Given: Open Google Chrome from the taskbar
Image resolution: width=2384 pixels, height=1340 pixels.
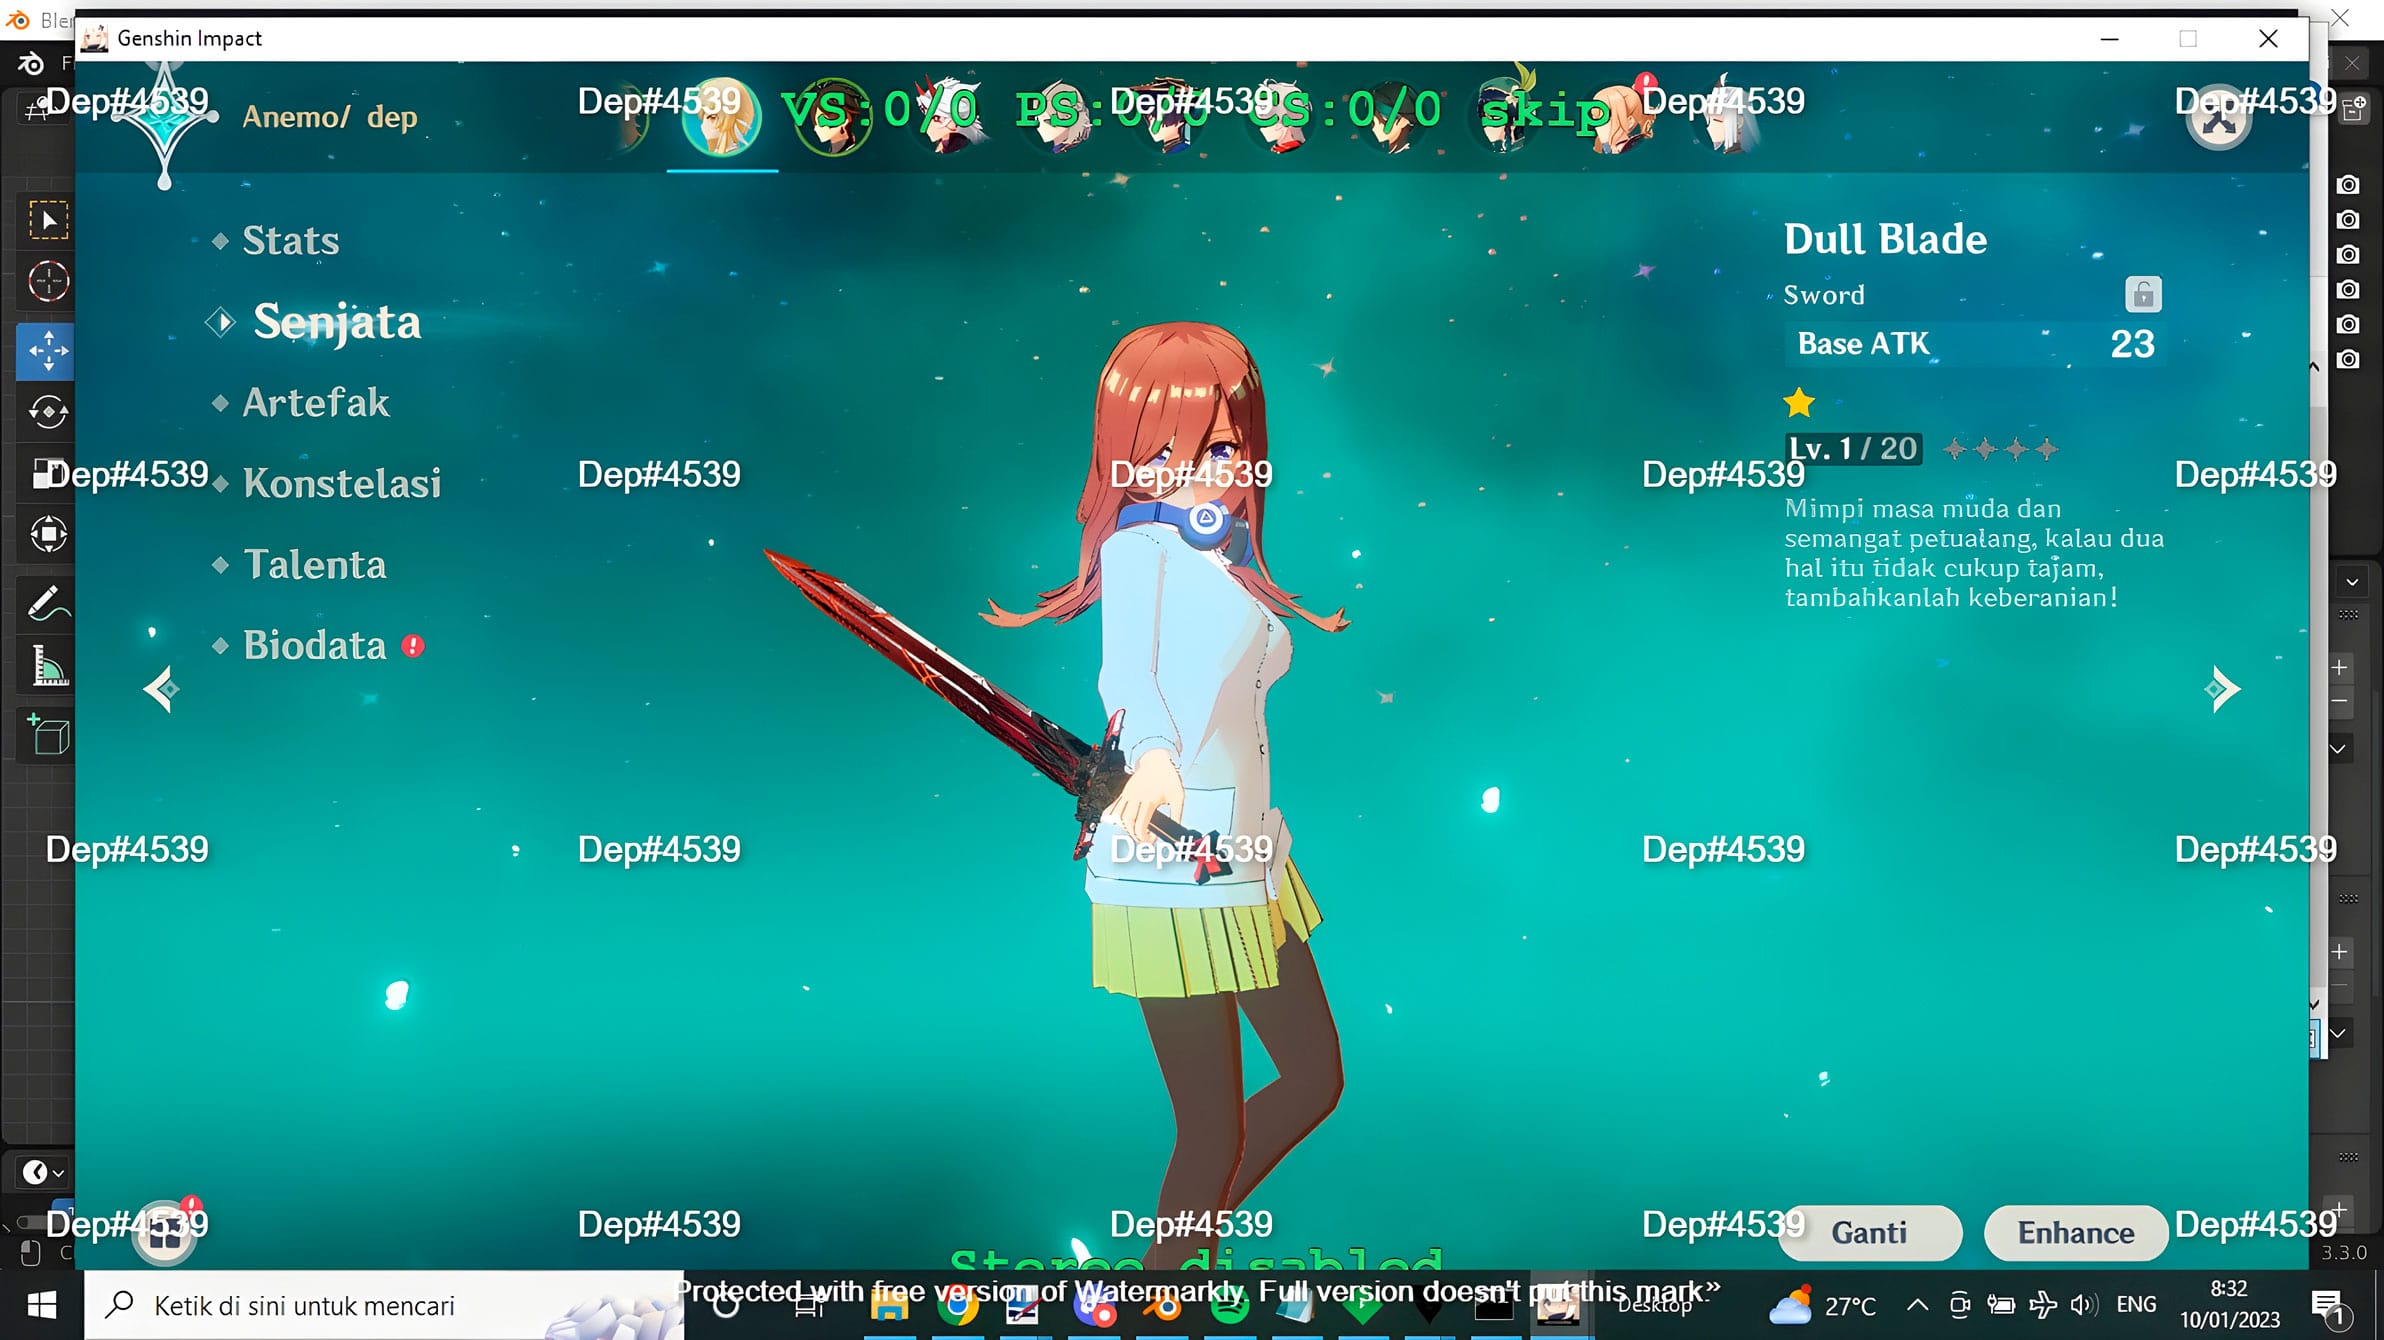Looking at the screenshot, I should point(957,1306).
